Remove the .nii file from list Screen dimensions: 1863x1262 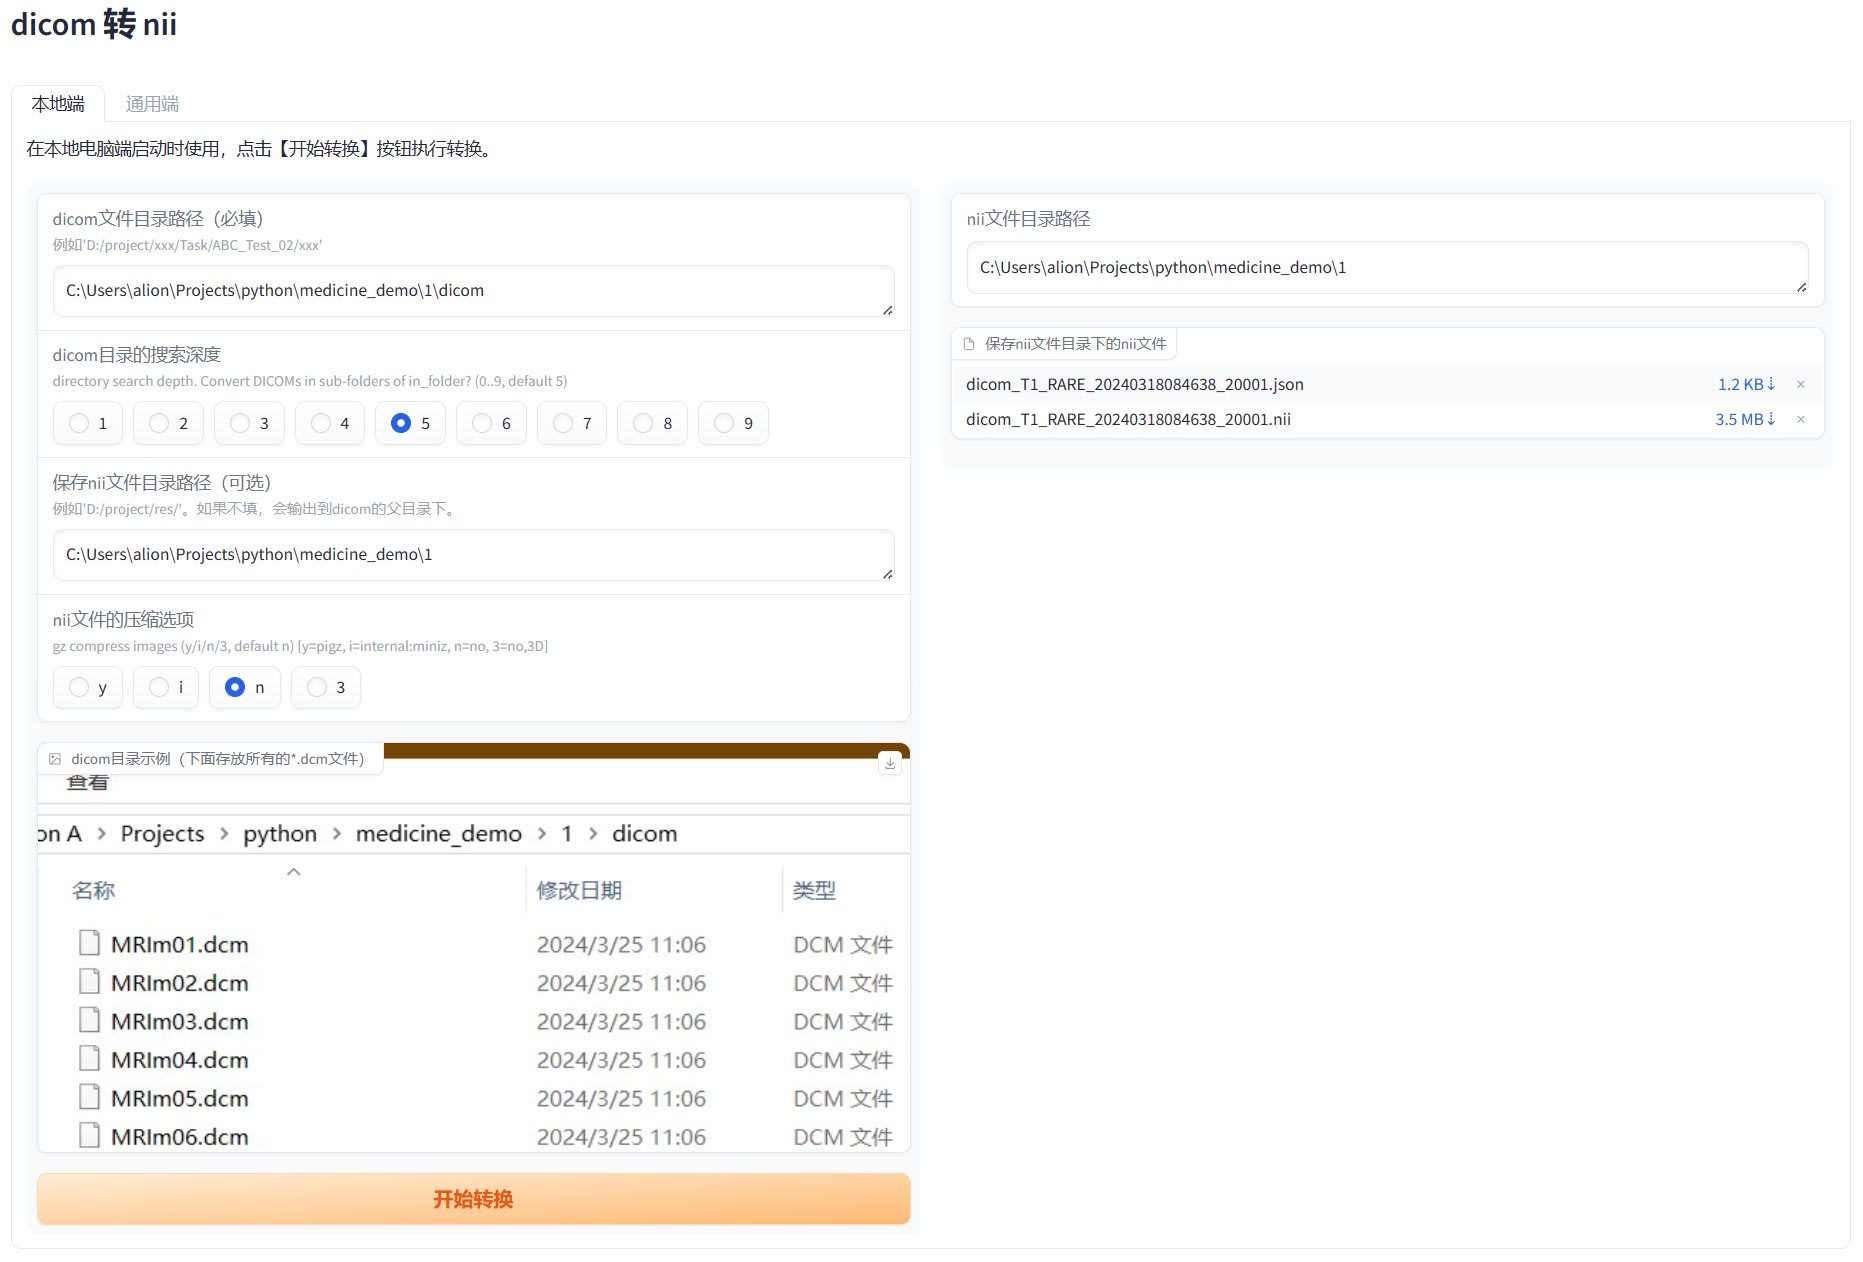[x=1801, y=420]
